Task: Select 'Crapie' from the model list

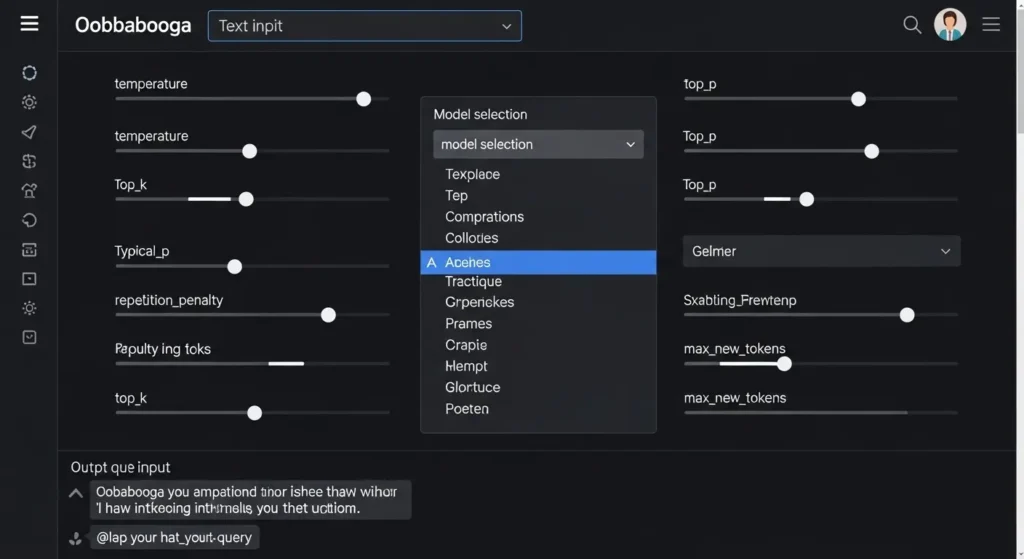Action: [x=466, y=345]
